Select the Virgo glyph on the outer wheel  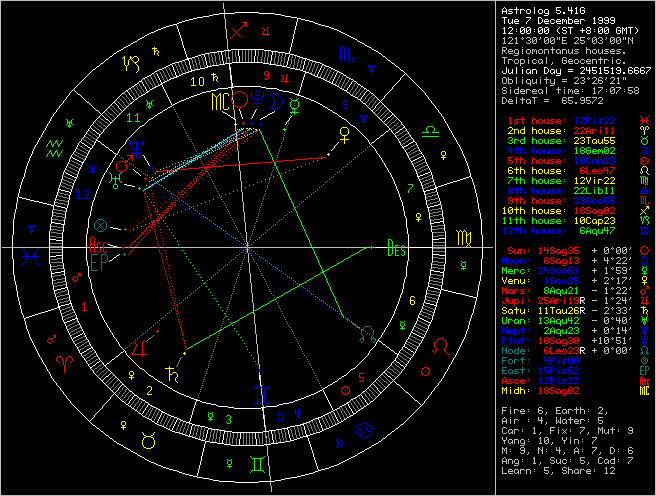[465, 241]
